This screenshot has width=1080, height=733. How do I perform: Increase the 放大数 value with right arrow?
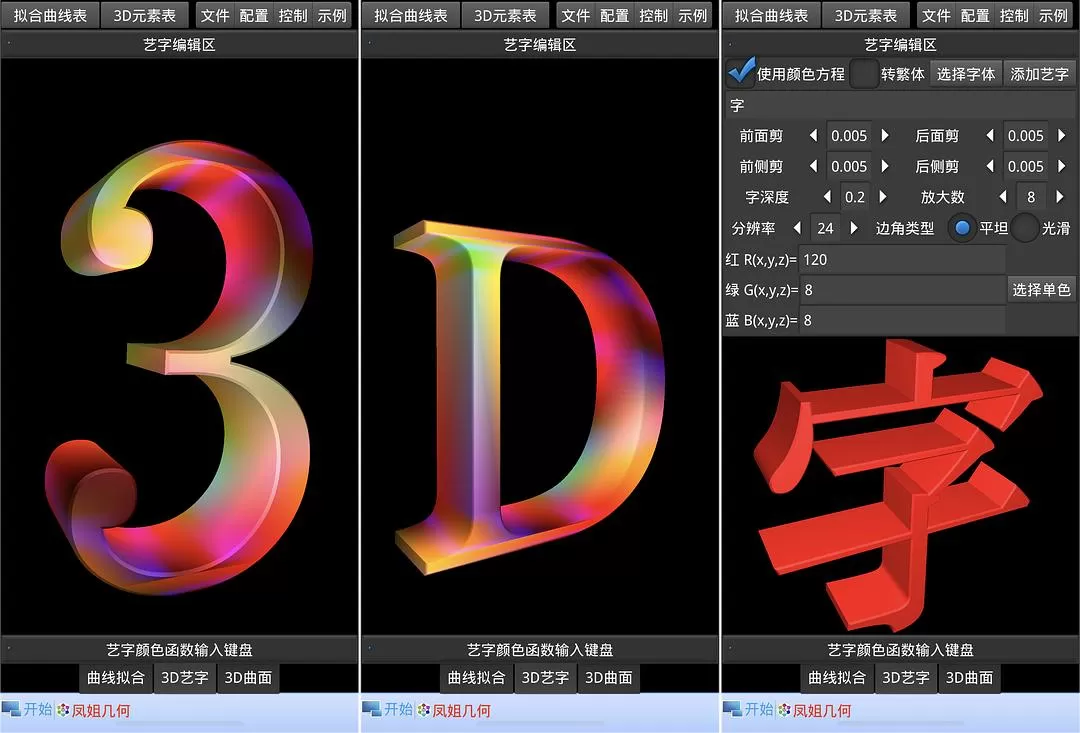click(x=1060, y=197)
